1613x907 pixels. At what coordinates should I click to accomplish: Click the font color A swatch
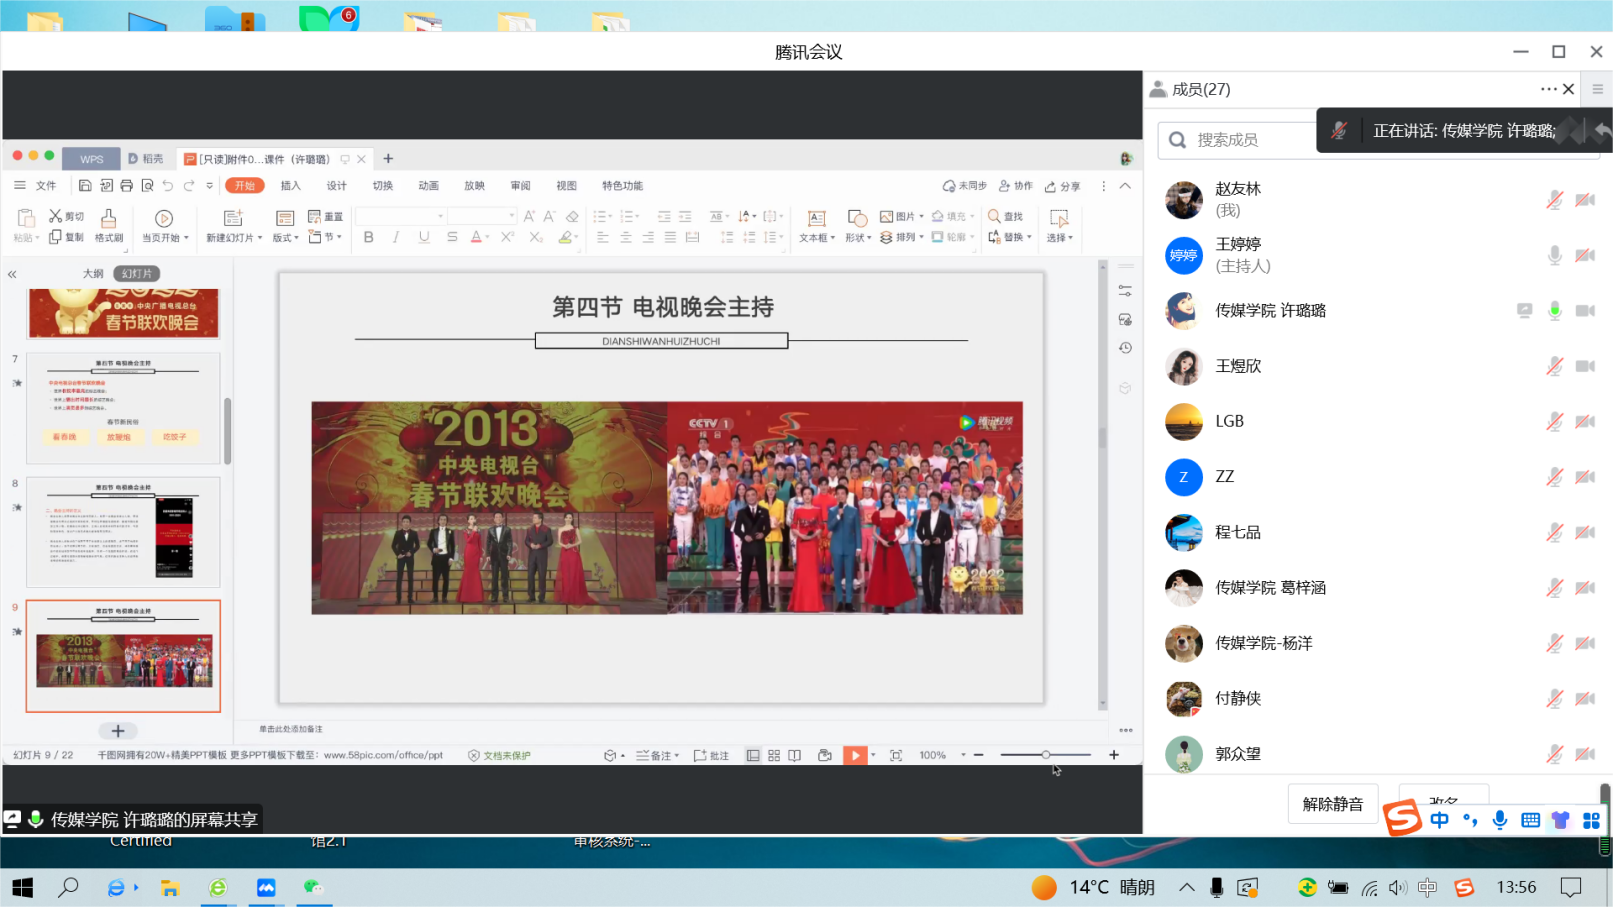click(477, 238)
